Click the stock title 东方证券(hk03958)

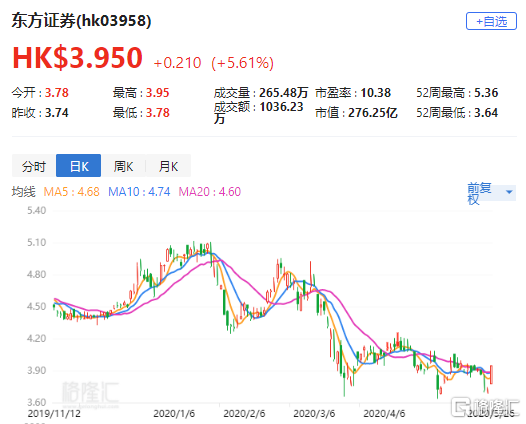click(x=82, y=21)
